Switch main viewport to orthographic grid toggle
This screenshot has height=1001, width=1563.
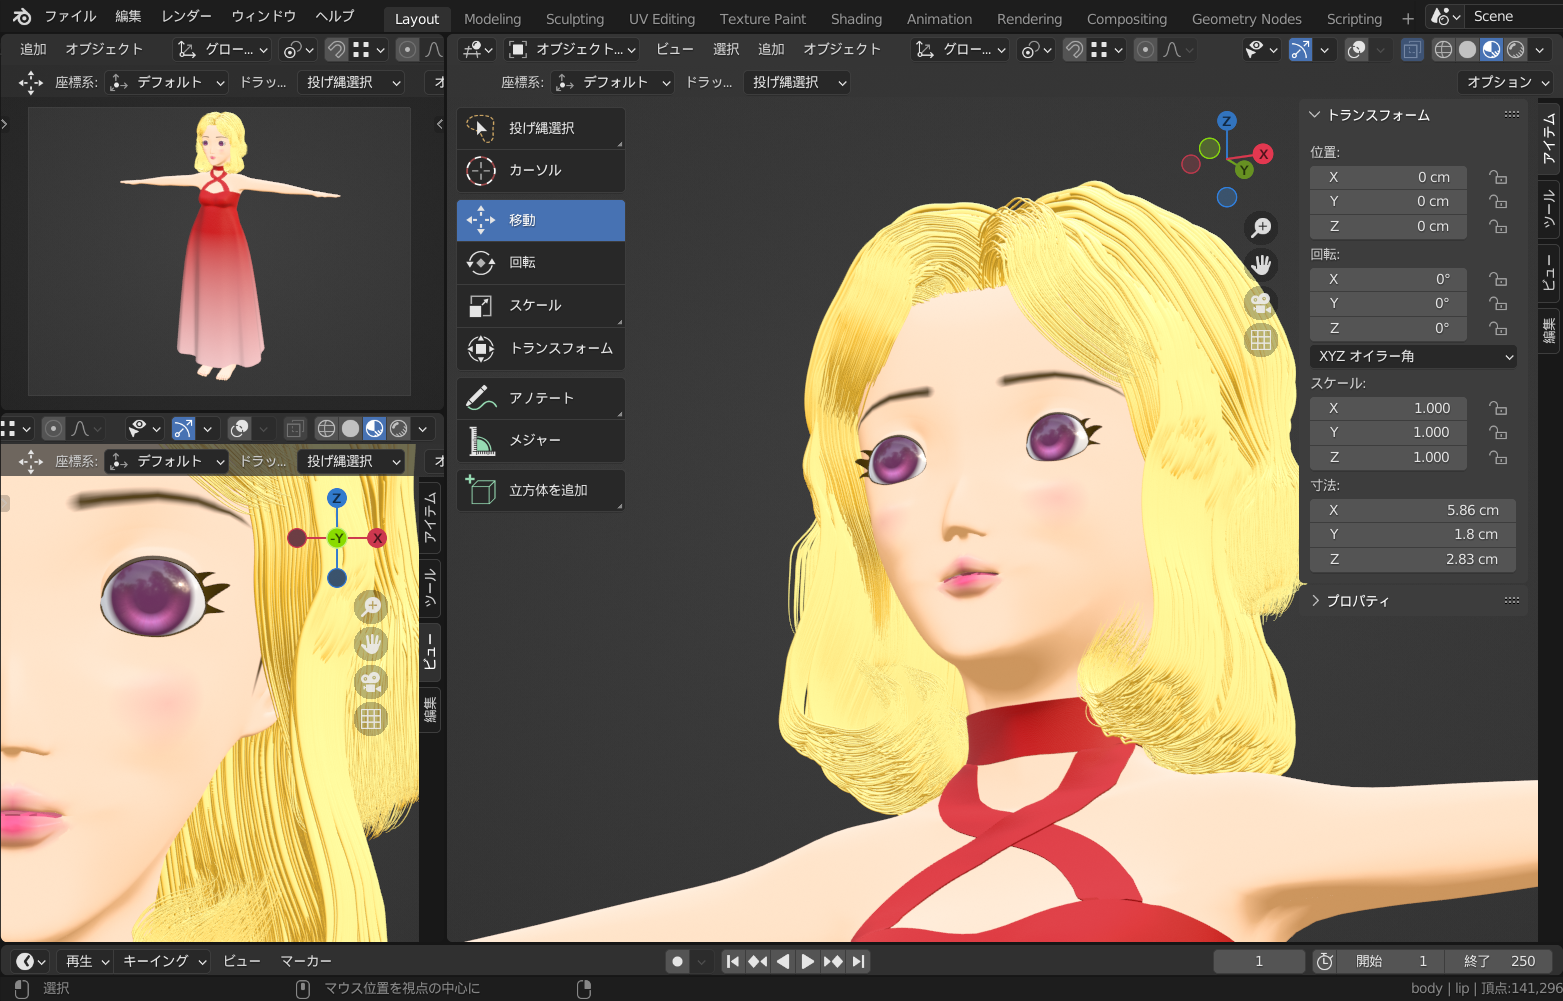pyautogui.click(x=1261, y=341)
